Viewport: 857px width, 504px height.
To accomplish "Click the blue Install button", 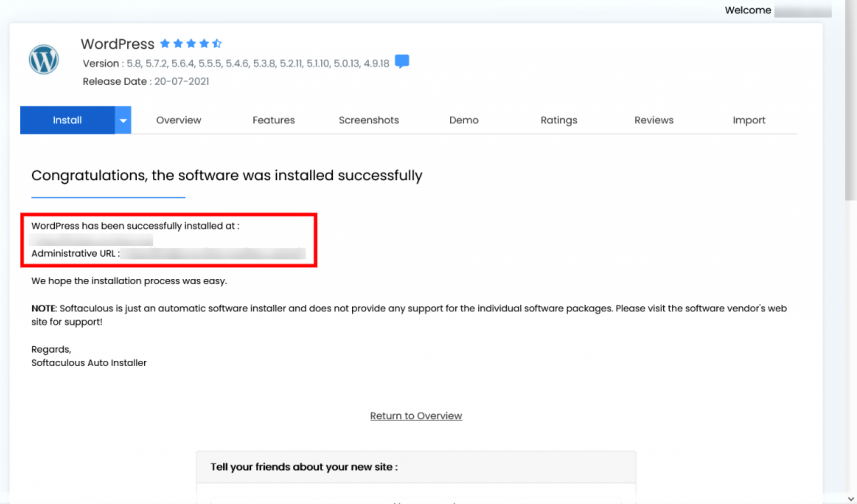I will 67,120.
